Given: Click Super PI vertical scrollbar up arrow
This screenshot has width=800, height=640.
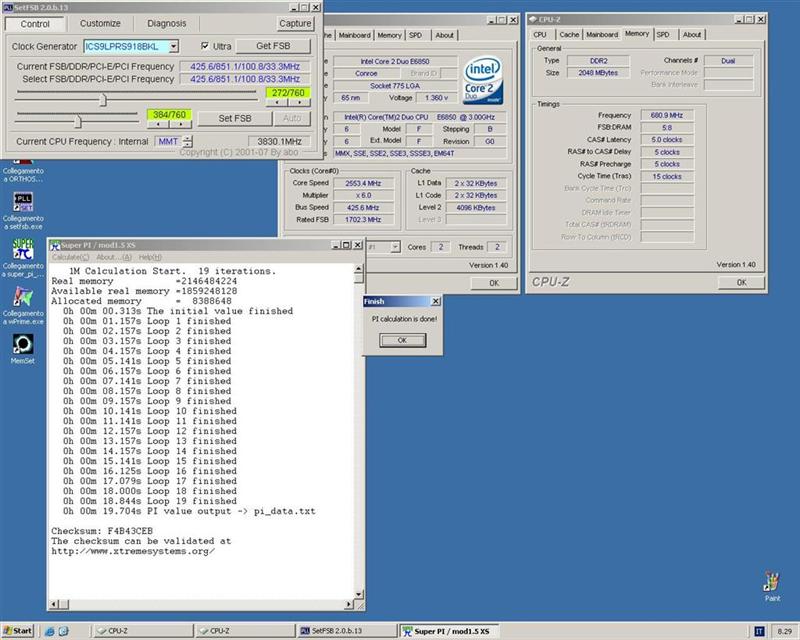Looking at the screenshot, I should coord(359,268).
